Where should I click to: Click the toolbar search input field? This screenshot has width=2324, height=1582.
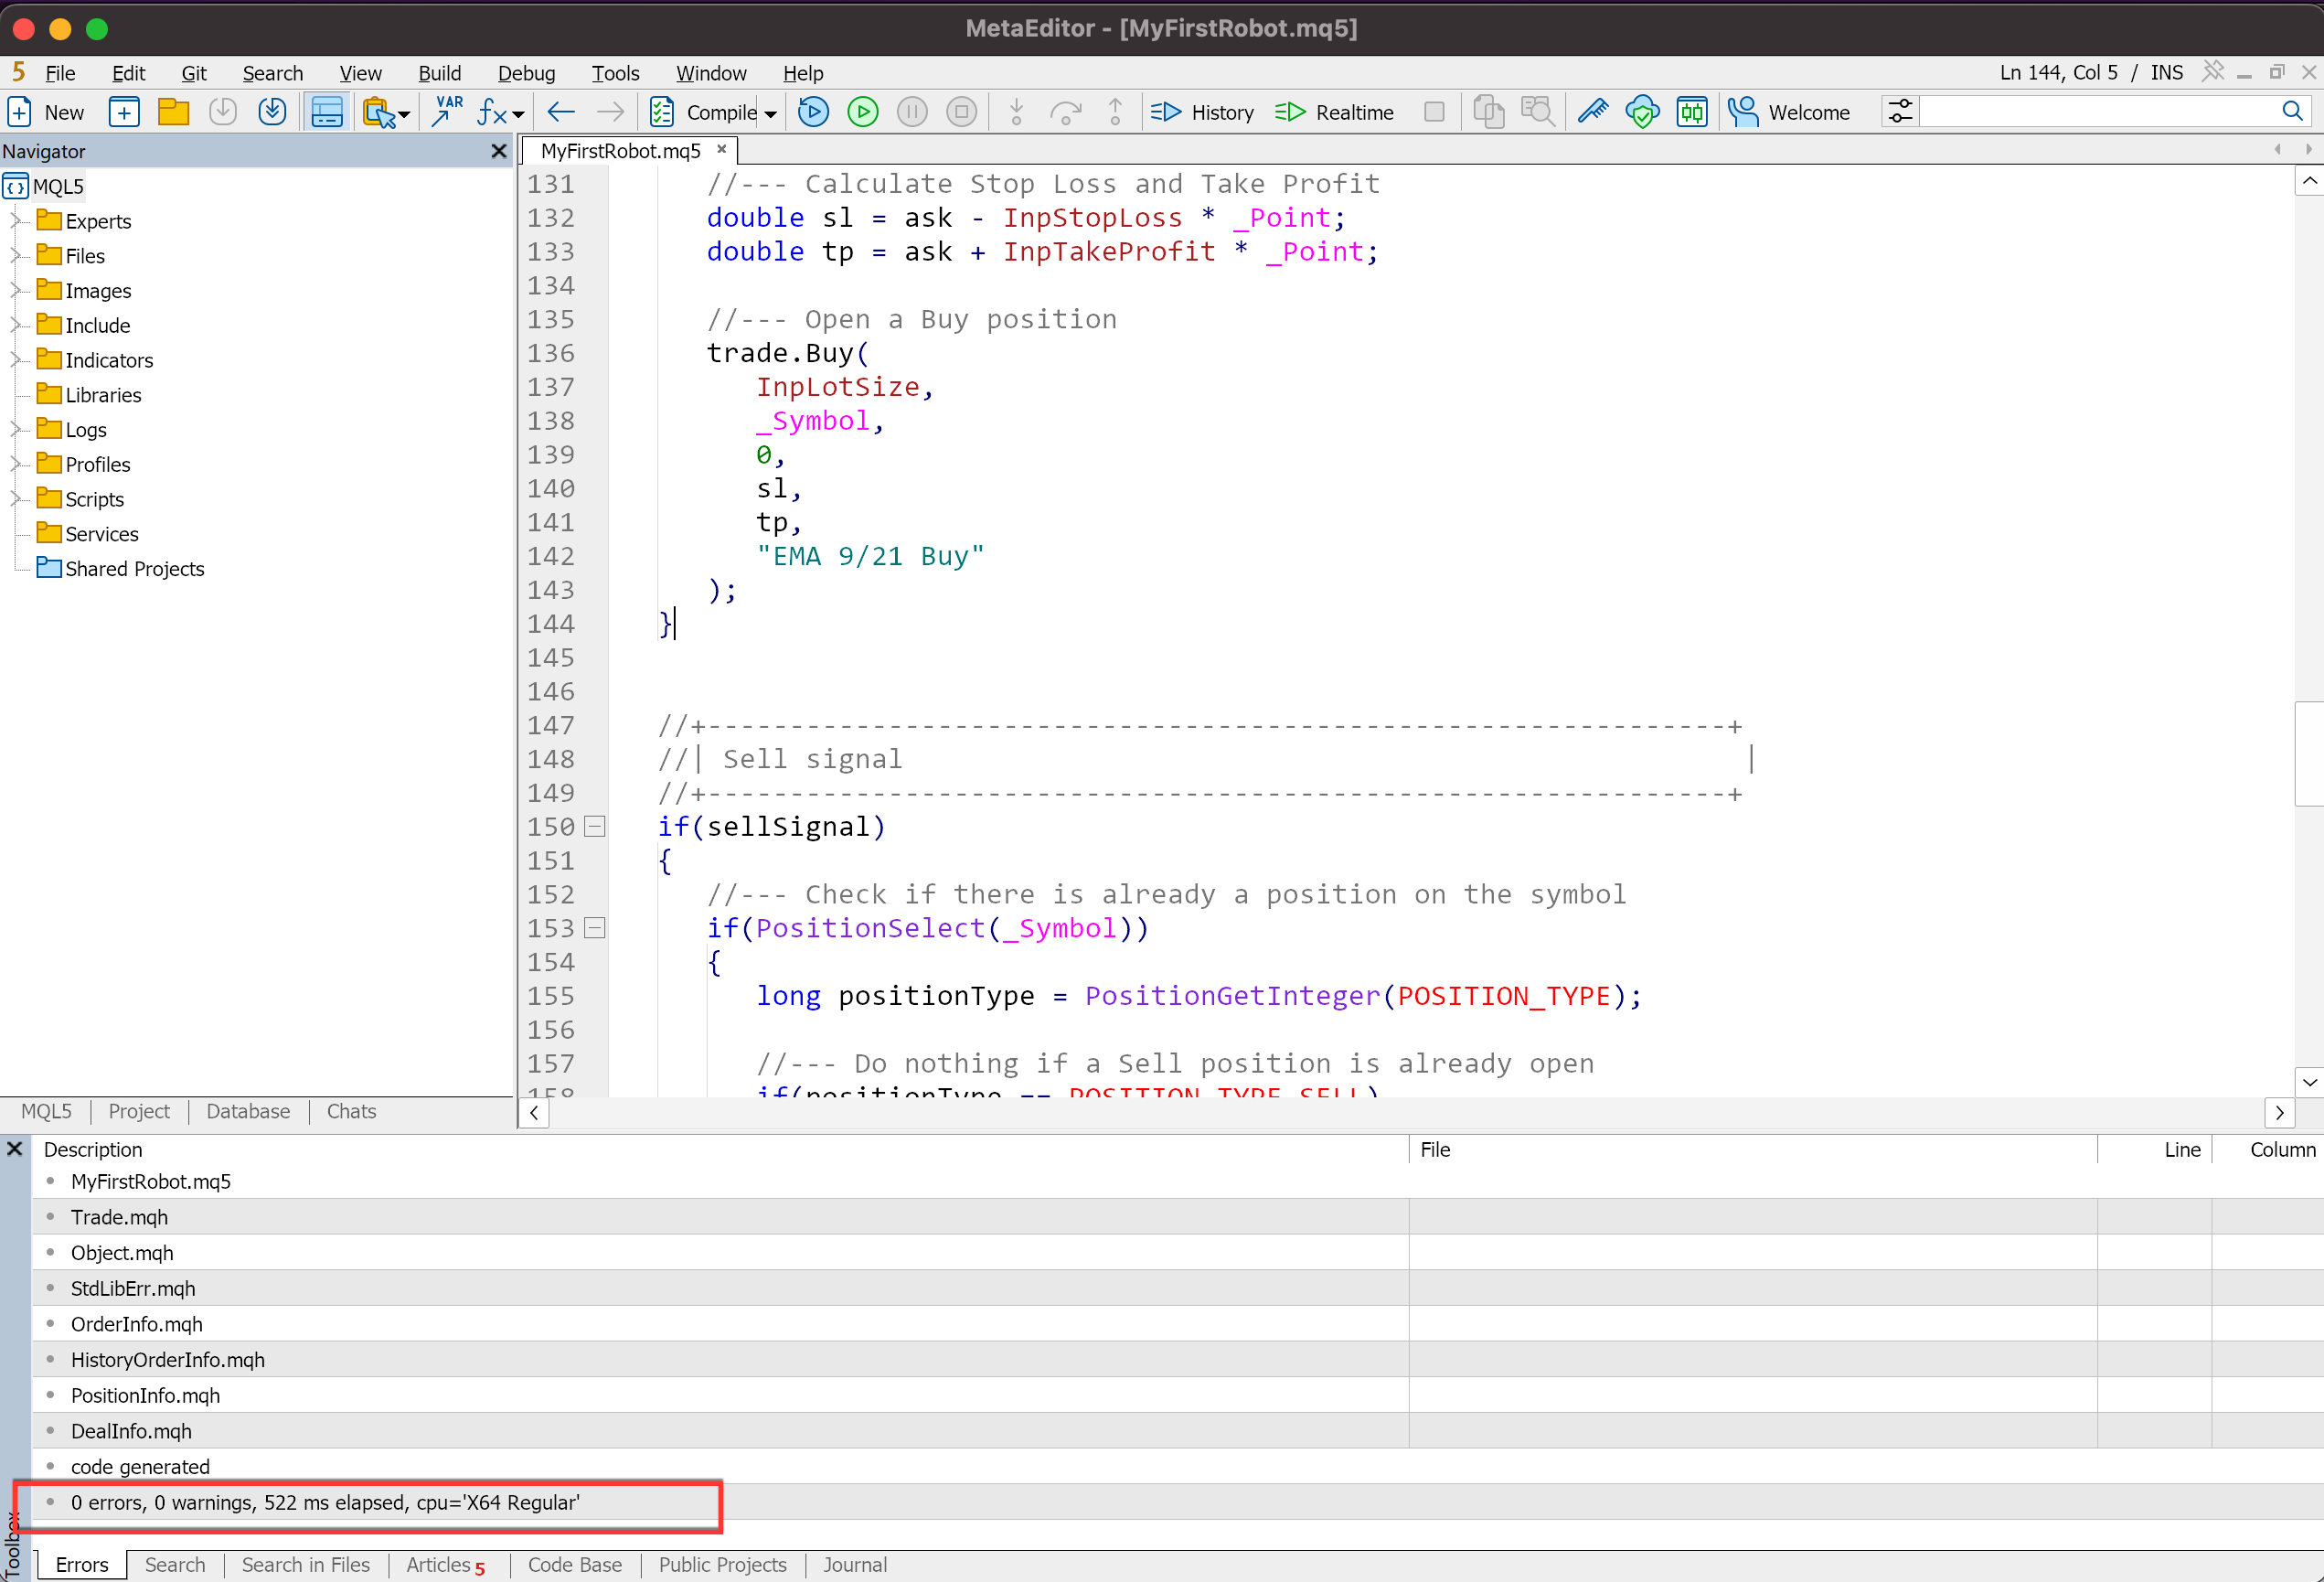[2098, 112]
